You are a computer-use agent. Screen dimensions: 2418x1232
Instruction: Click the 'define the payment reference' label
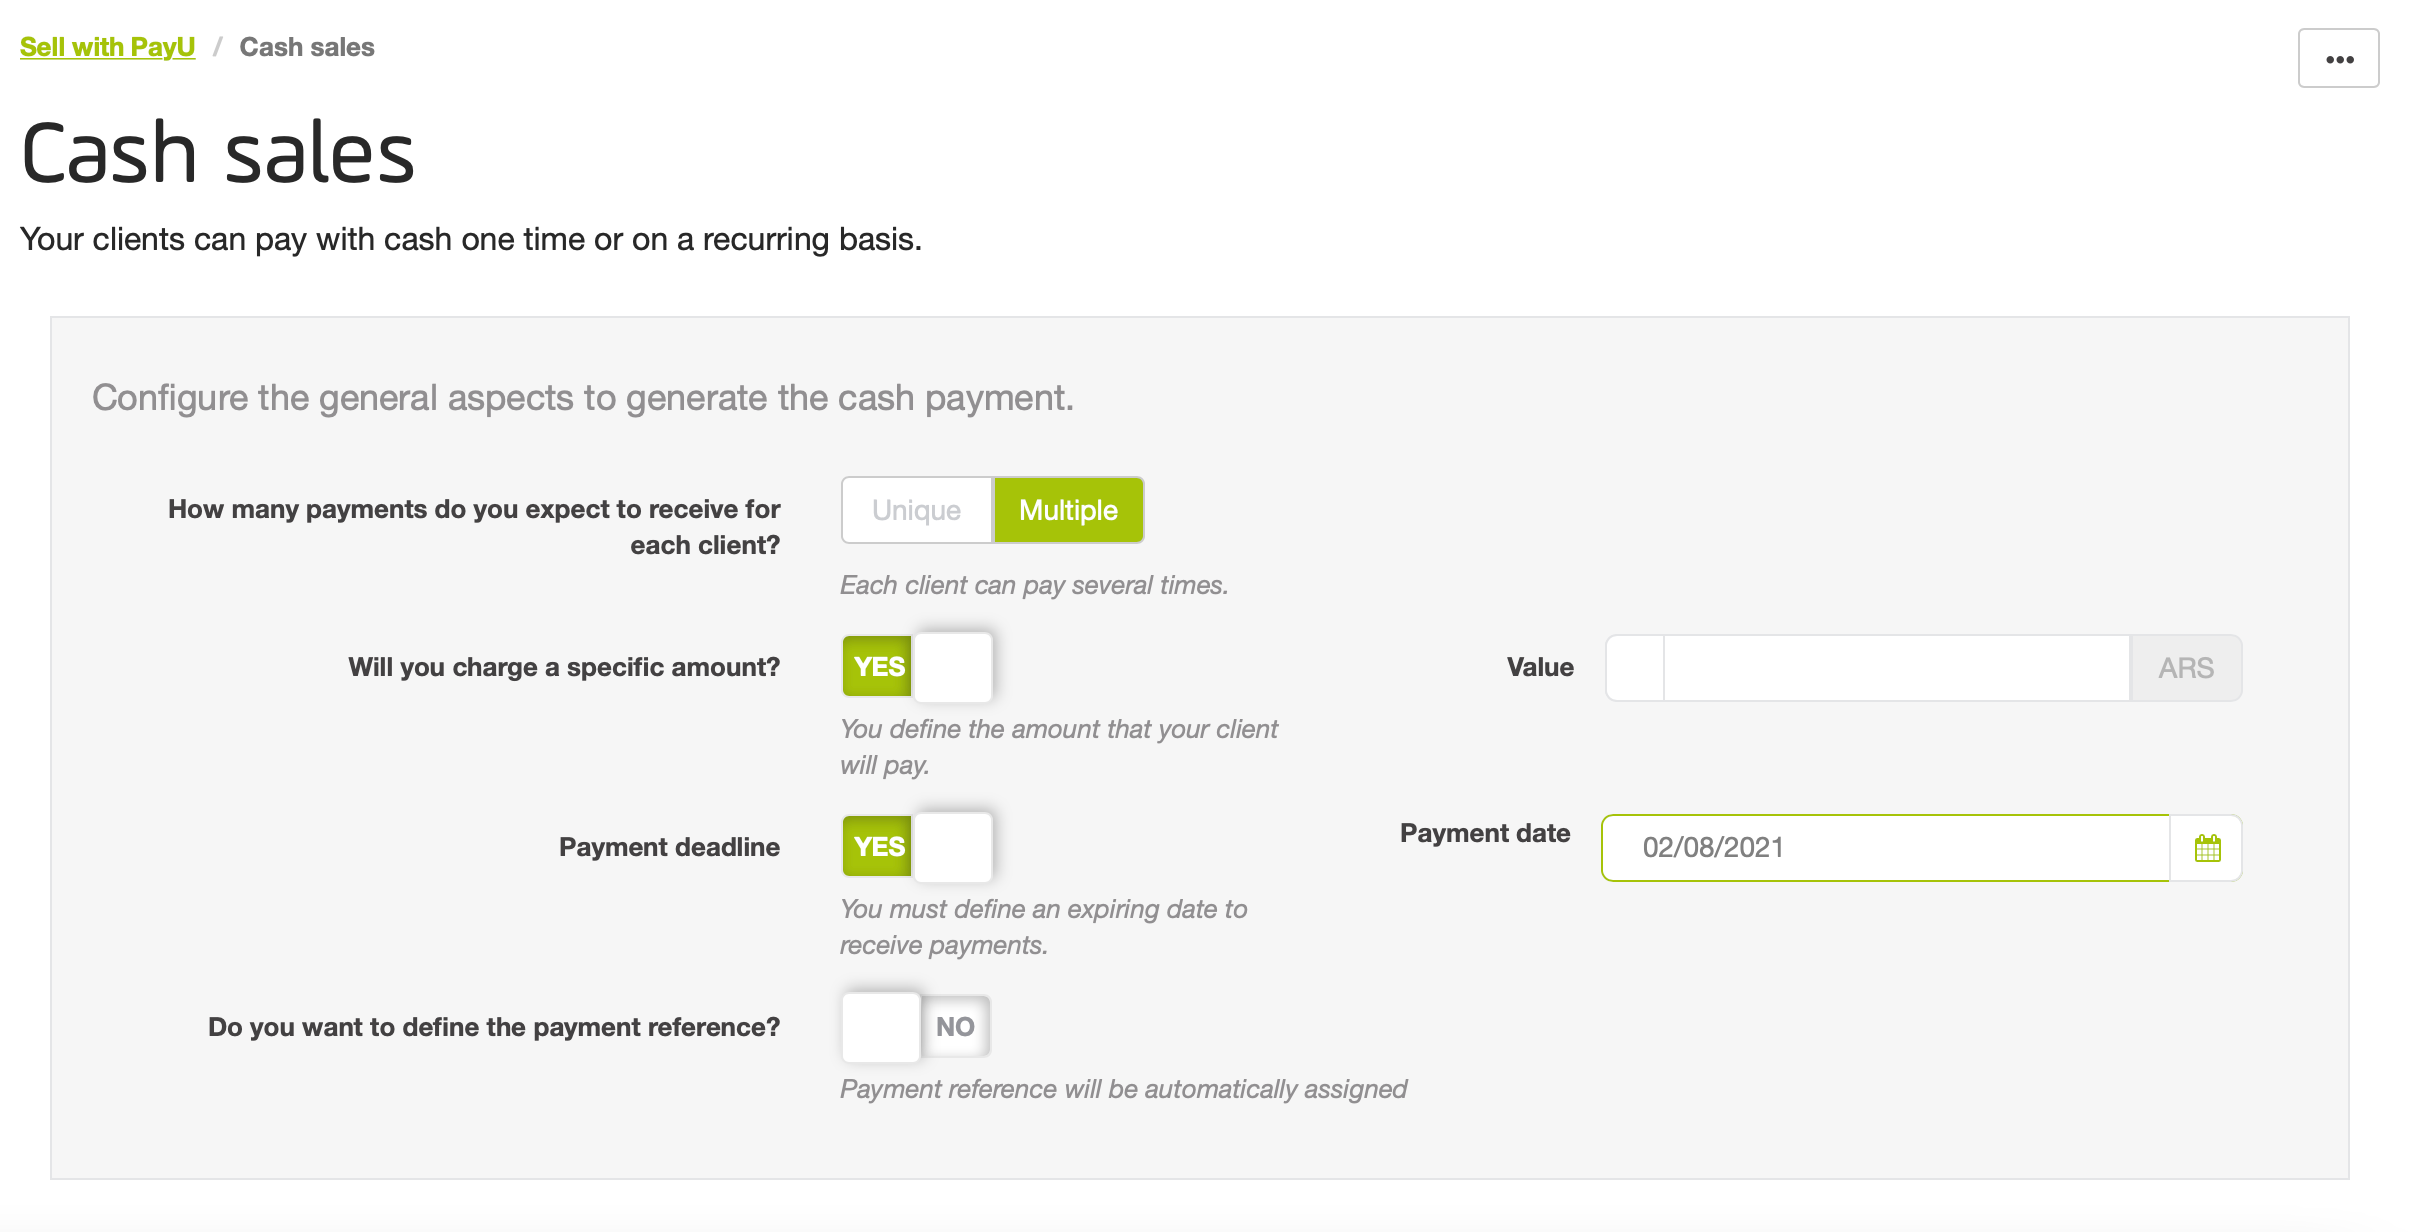click(494, 1027)
